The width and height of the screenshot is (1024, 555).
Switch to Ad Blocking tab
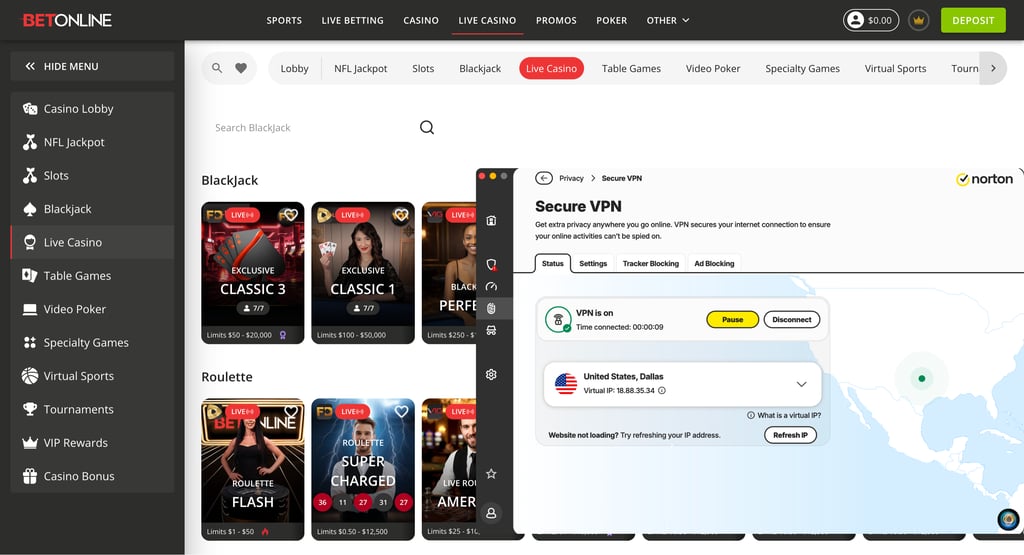pos(714,263)
